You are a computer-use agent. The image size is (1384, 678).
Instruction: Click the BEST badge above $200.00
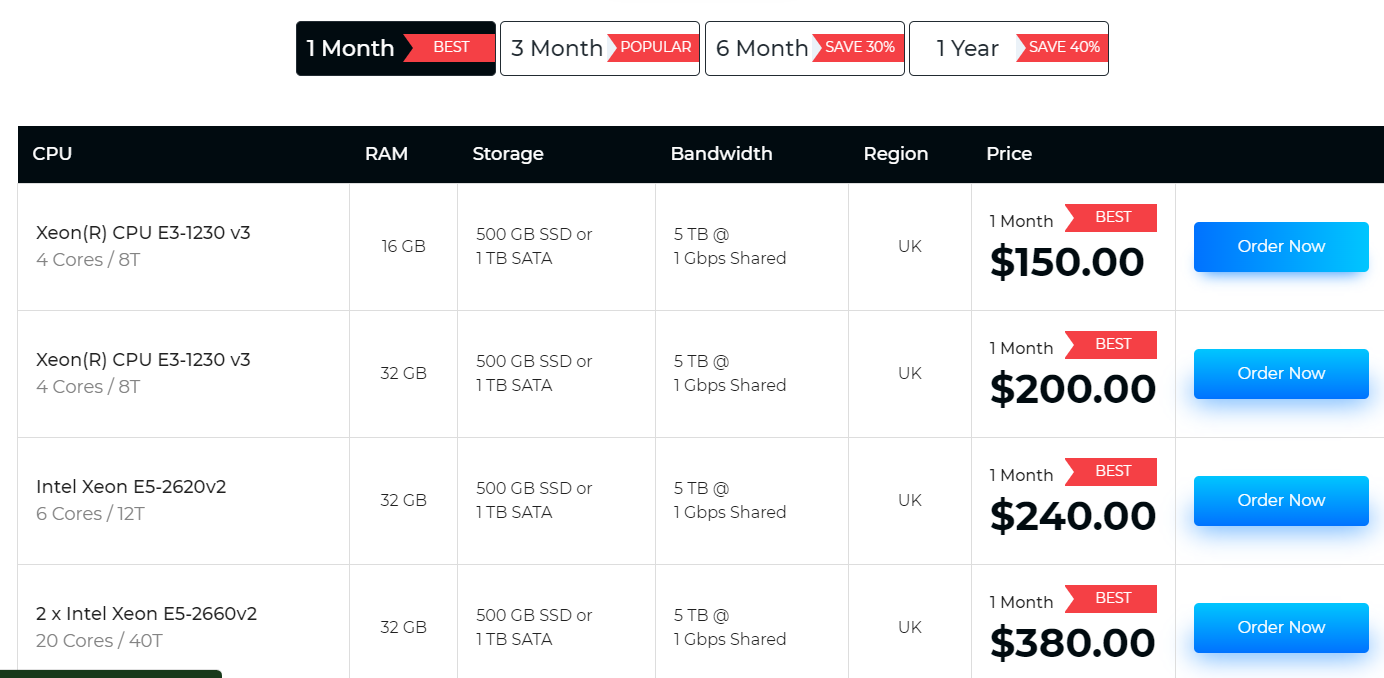tap(1112, 344)
